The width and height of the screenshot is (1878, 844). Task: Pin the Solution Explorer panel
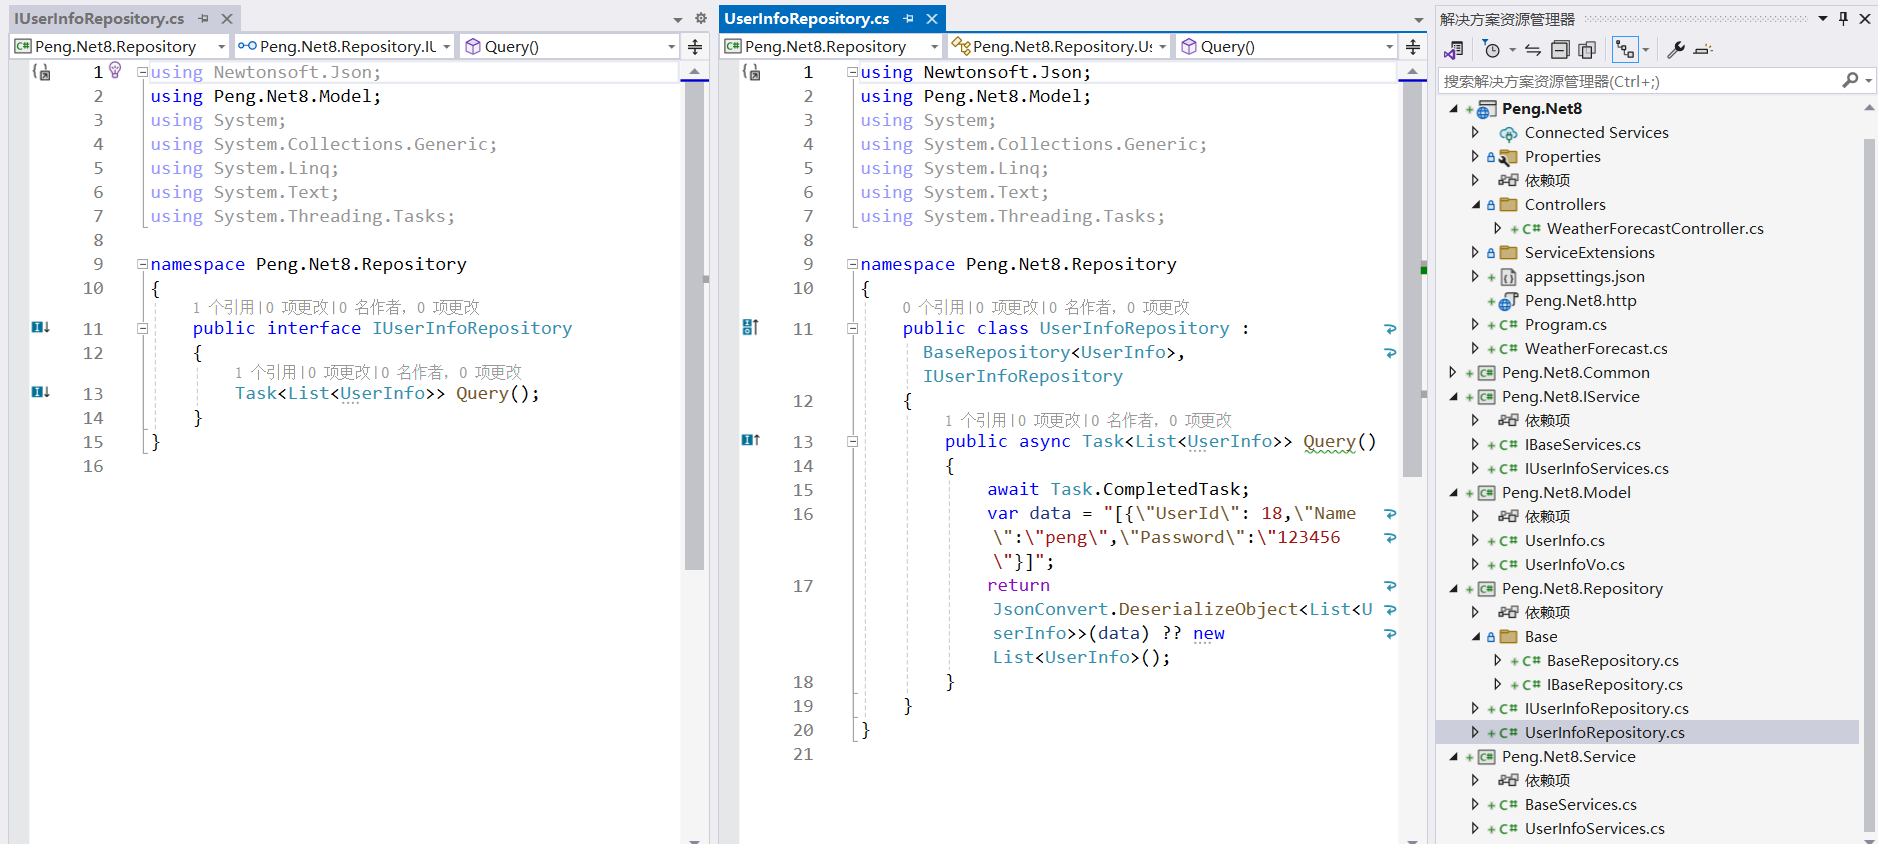(1843, 18)
